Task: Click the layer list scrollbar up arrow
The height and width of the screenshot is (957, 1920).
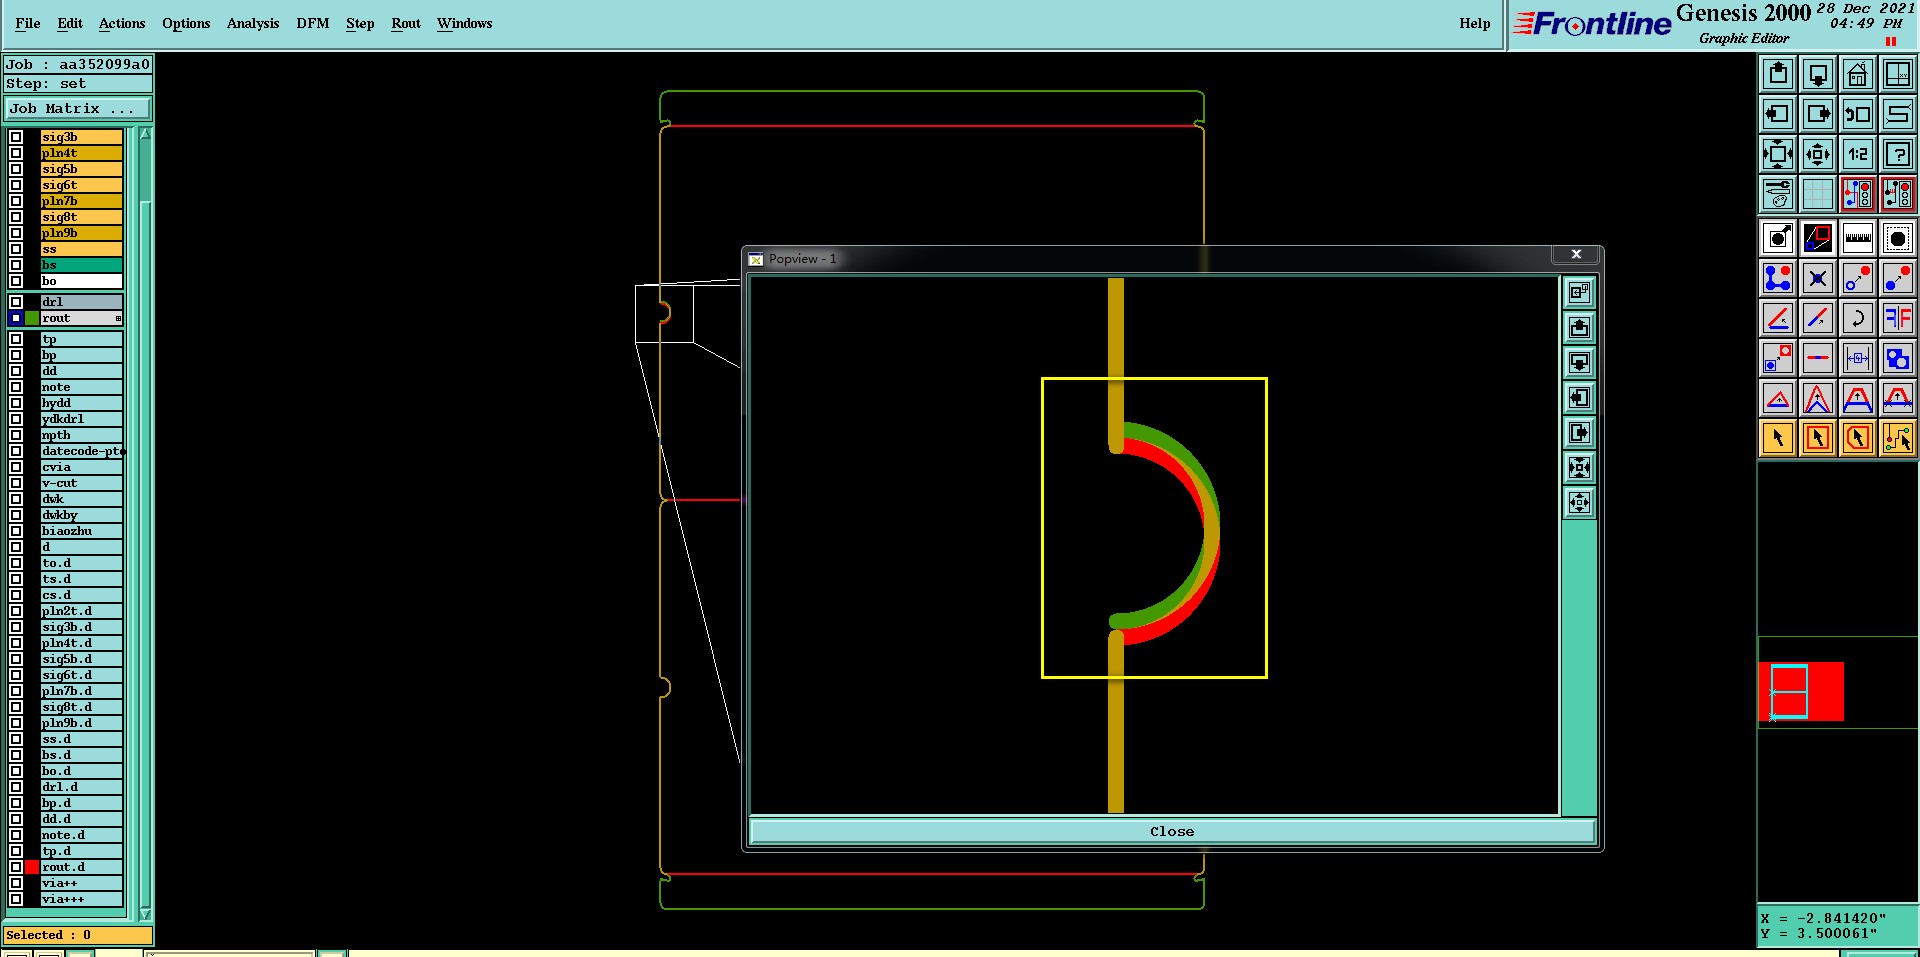Action: tap(145, 134)
